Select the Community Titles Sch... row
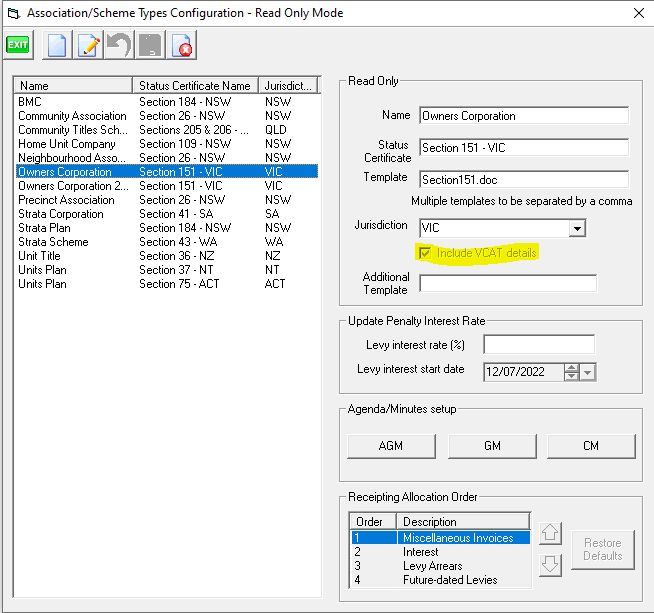The image size is (654, 613). [x=167, y=130]
